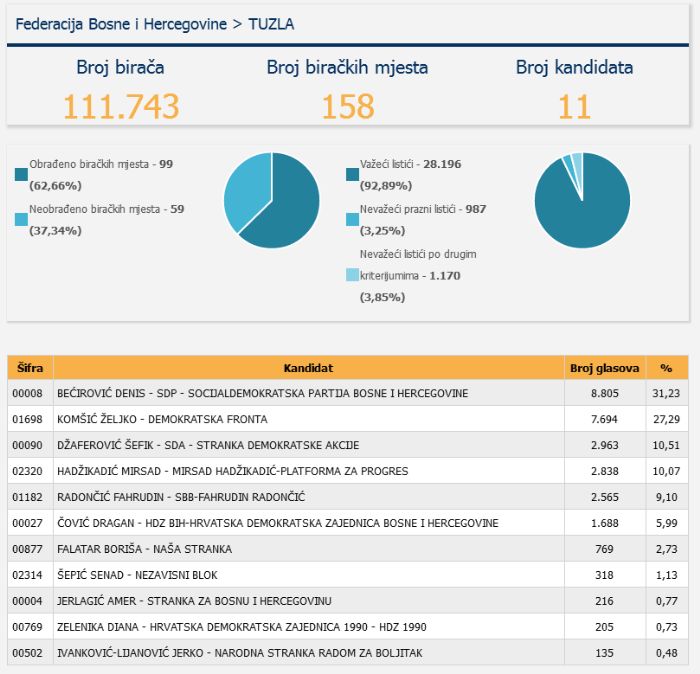
Task: Click candidate code 00090
Action: tap(27, 445)
